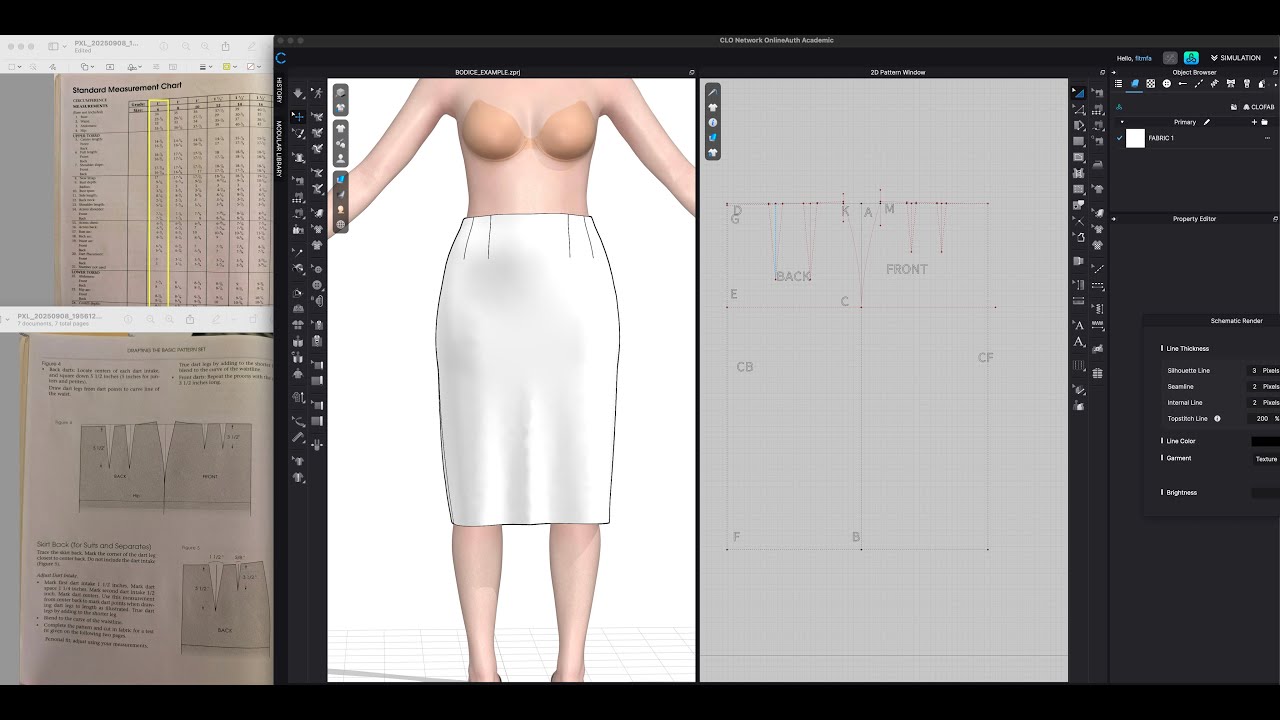Pop out the 2D Pattern Window via corner icon
1280x720 pixels.
1103,72
